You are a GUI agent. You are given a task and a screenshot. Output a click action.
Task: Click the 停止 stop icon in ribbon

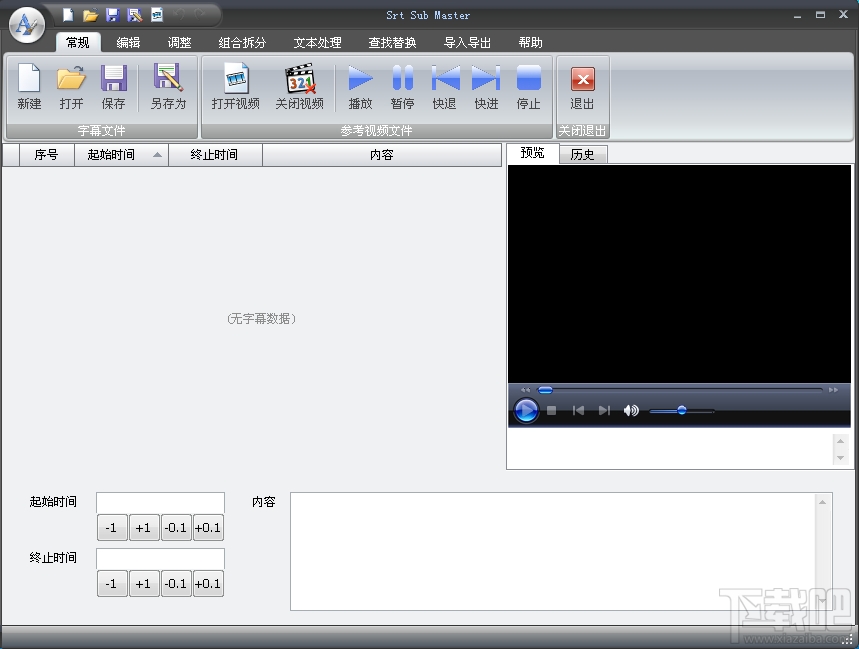pyautogui.click(x=528, y=86)
